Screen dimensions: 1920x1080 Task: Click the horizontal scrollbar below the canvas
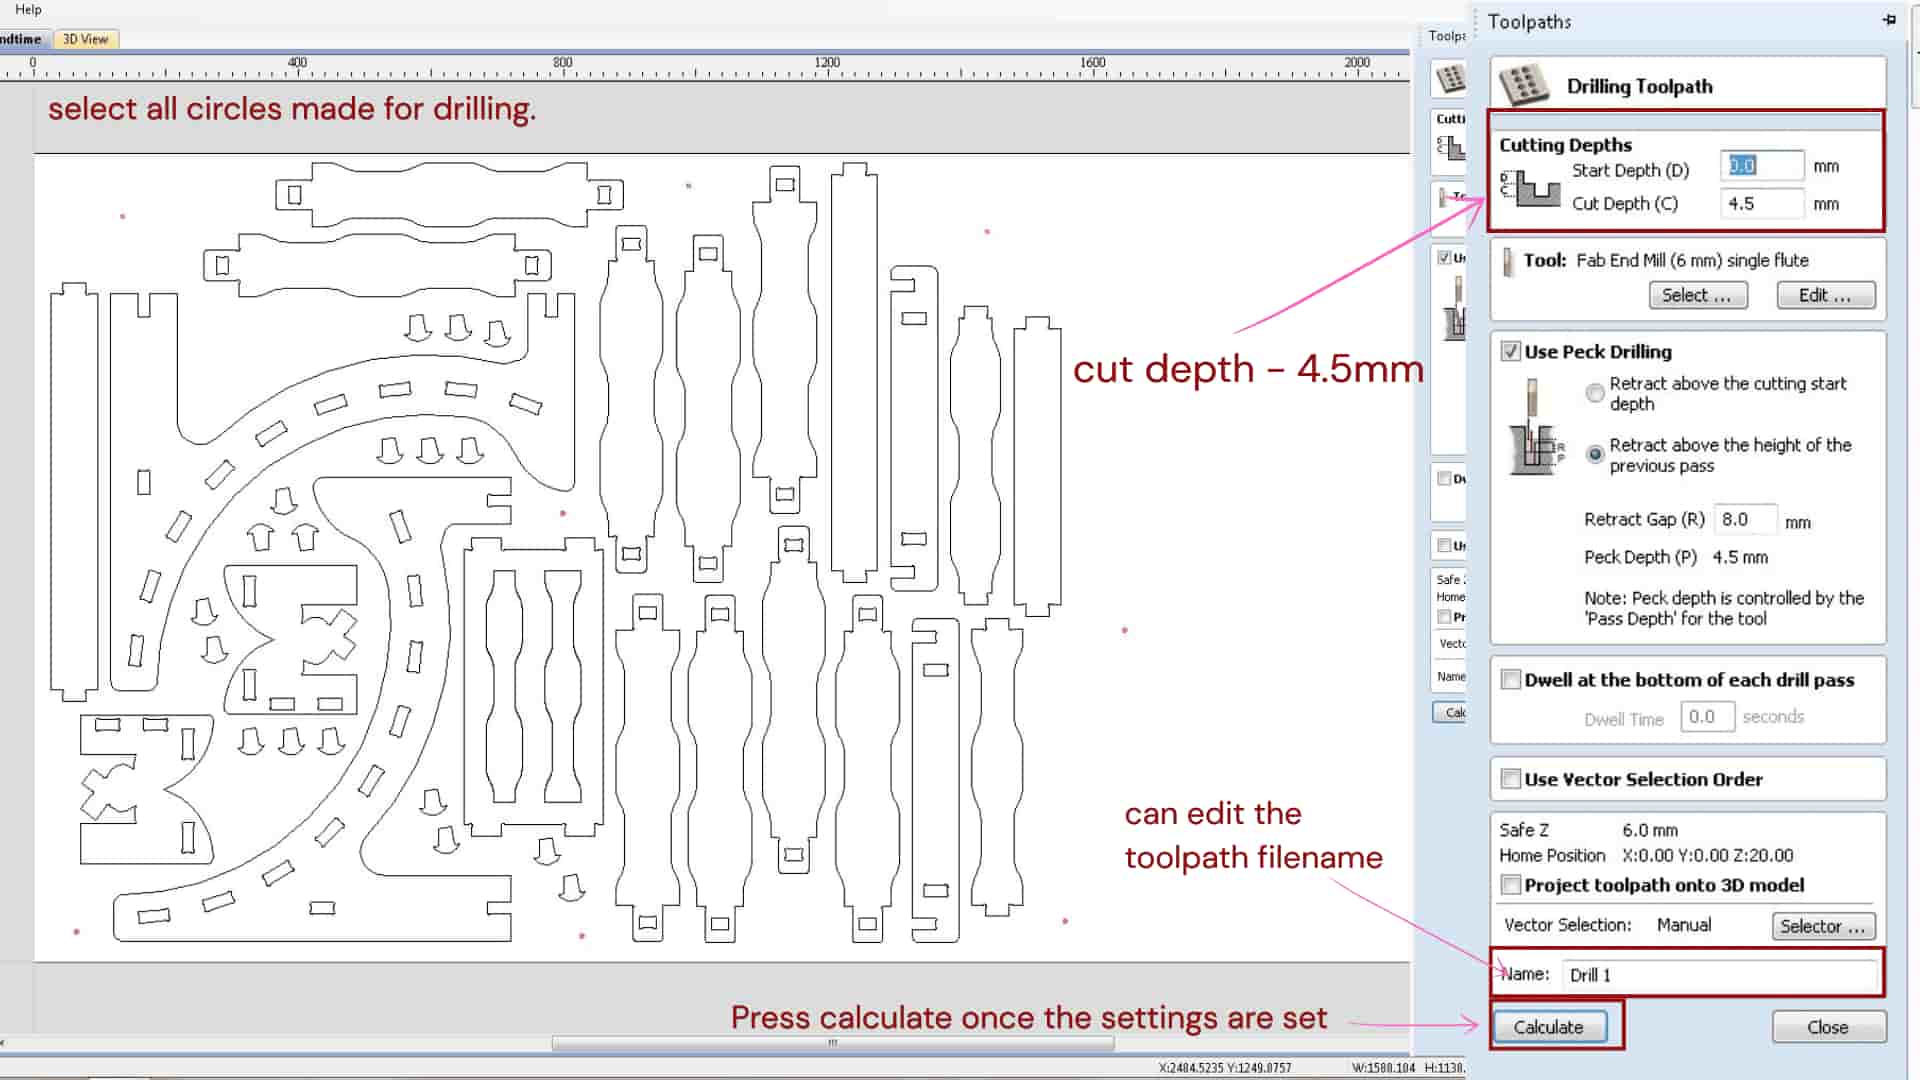click(832, 1043)
